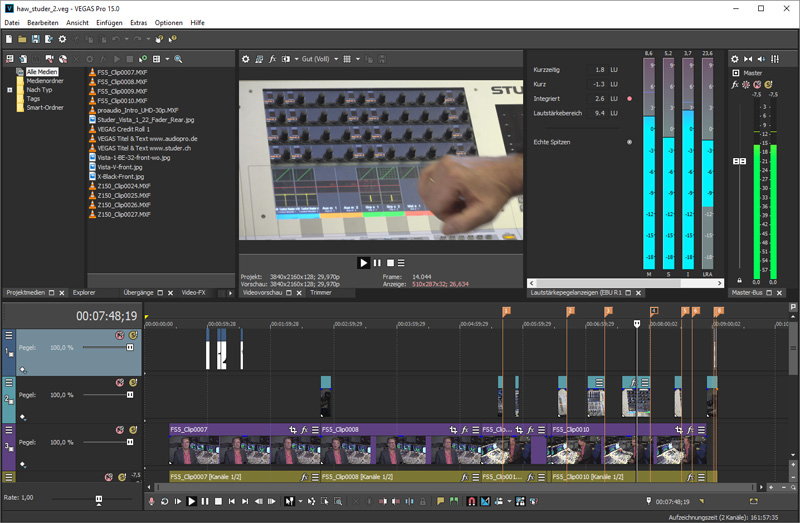The width and height of the screenshot is (800, 523).
Task: Click timeline marker 1 on the ruler
Action: [506, 312]
